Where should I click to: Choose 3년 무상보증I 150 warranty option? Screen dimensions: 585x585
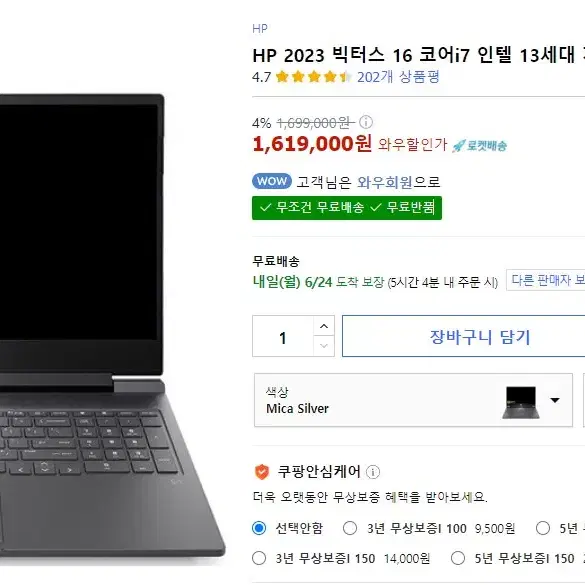pos(259,559)
